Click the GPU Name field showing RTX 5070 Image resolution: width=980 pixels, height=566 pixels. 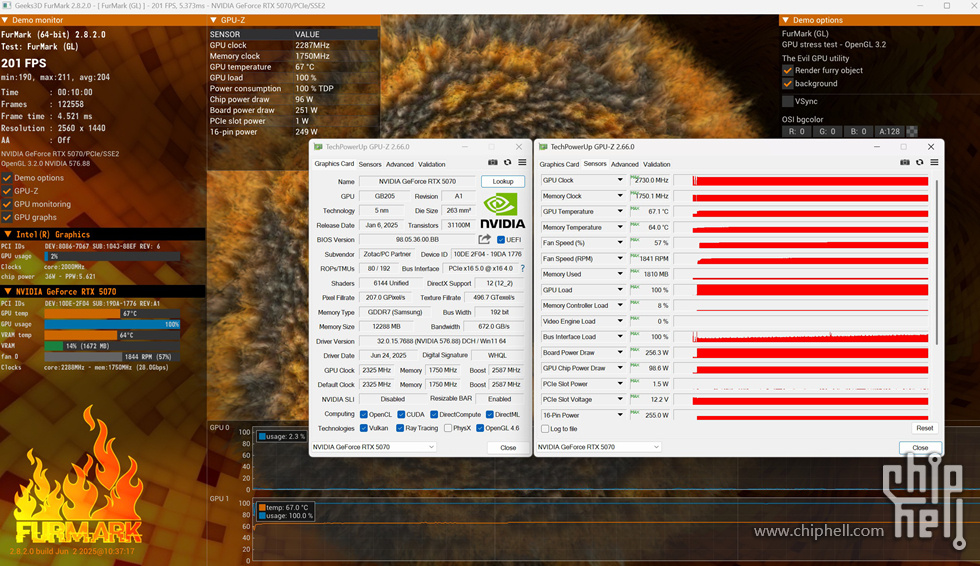417,181
